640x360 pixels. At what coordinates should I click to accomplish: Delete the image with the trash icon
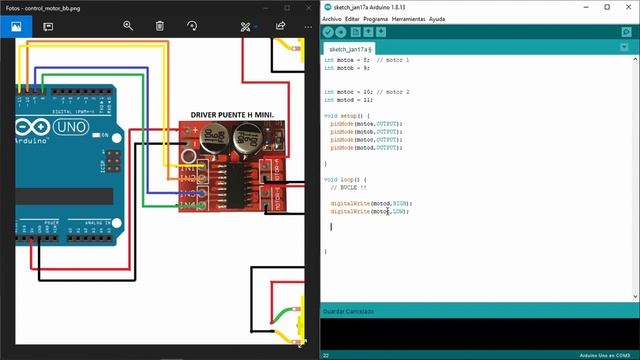[160, 26]
